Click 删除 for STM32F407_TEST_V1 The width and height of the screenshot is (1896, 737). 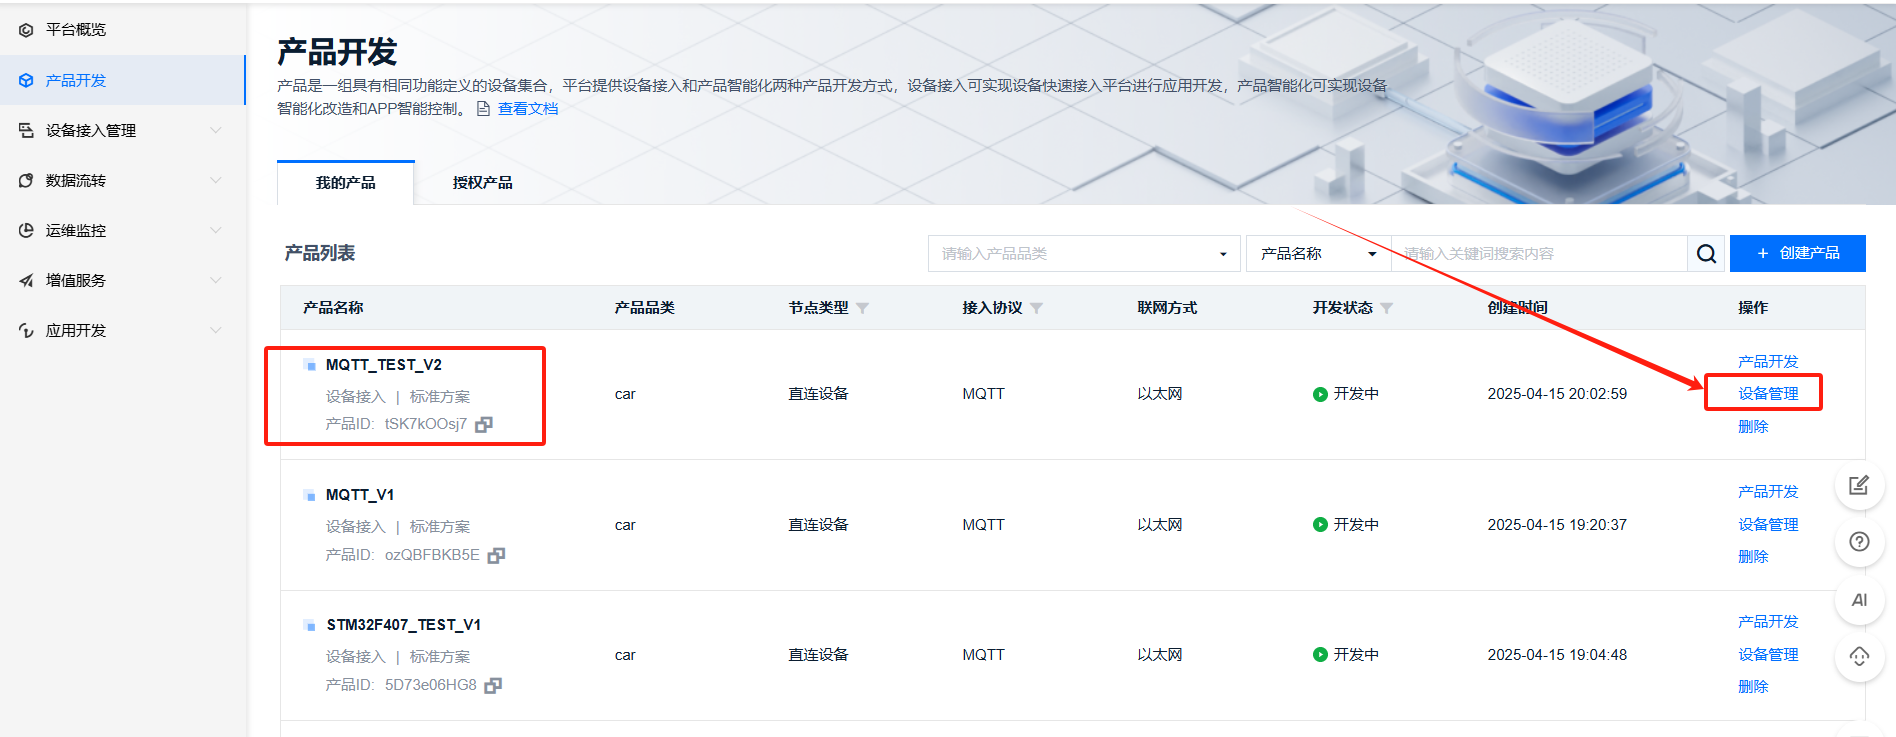(x=1753, y=686)
